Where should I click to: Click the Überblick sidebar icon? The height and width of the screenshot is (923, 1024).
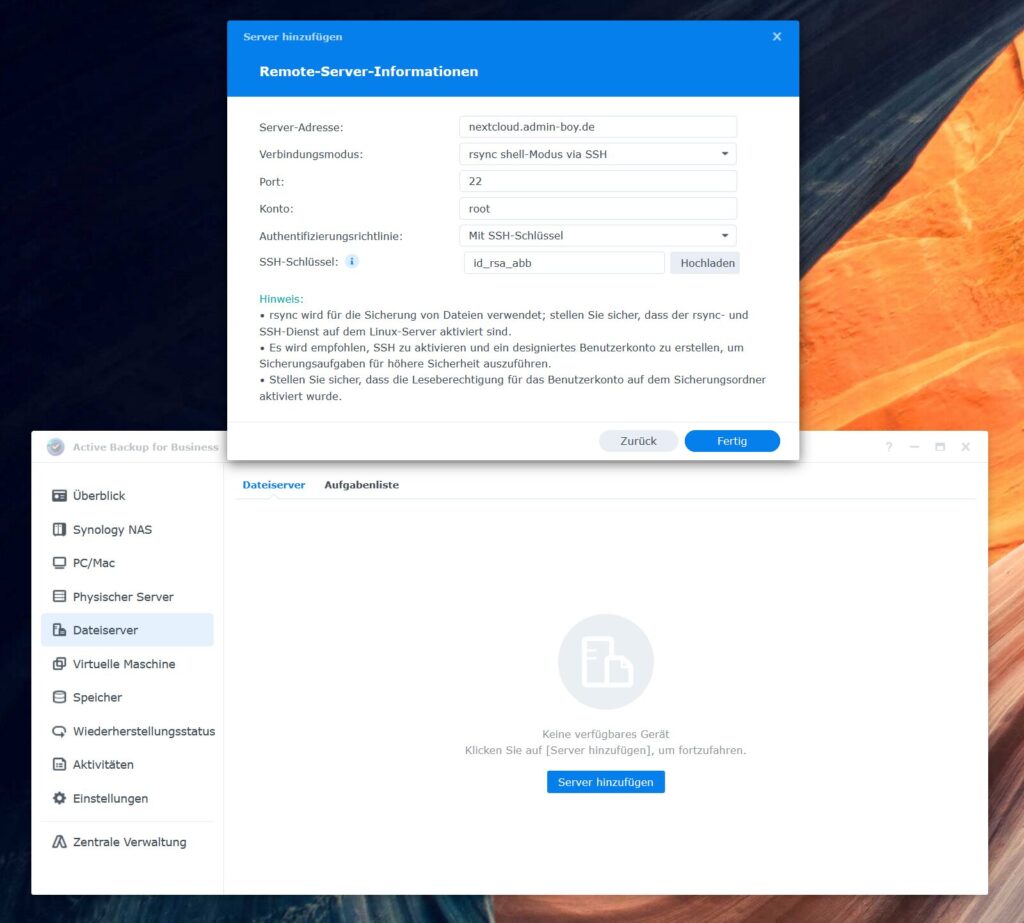59,496
